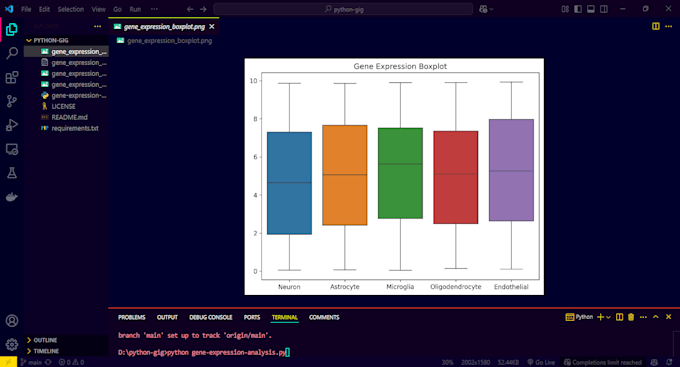Viewport: 680px width, 367px height.
Task: Open the Explorer view in the activity bar
Action: coord(12,29)
